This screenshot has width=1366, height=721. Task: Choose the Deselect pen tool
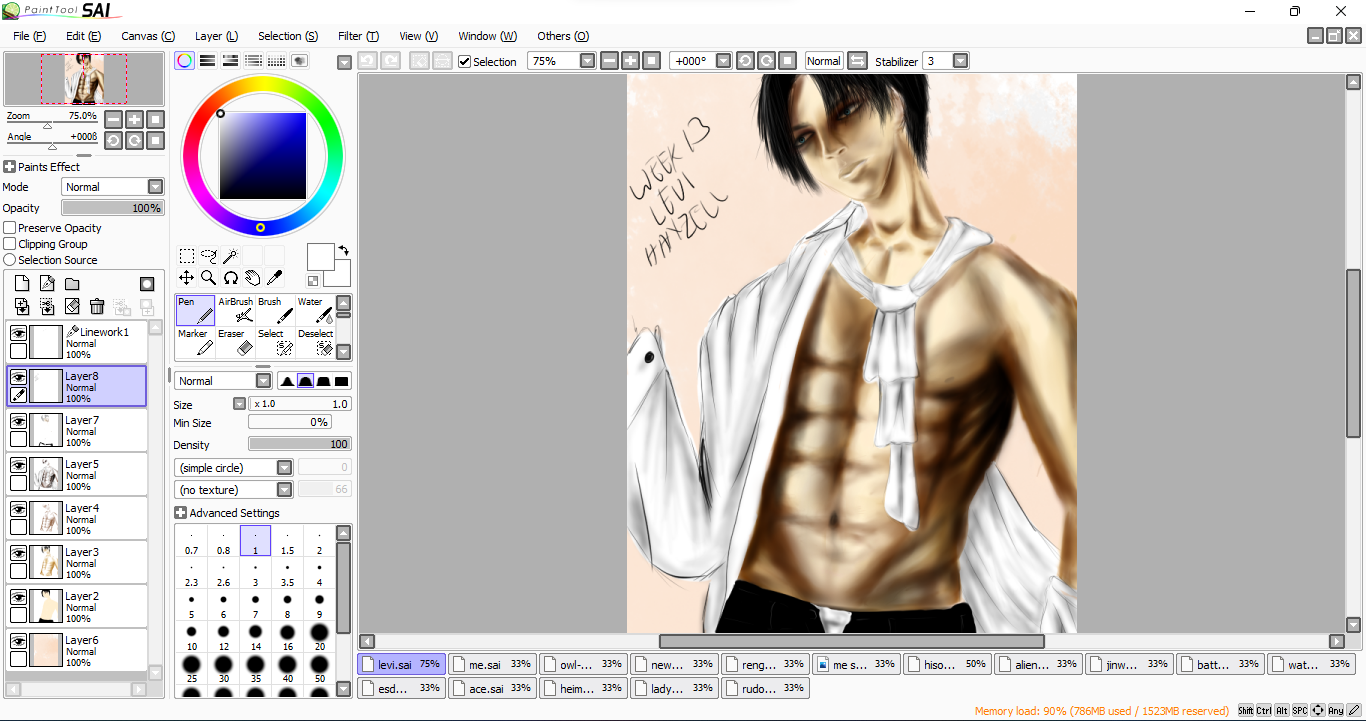pyautogui.click(x=315, y=343)
